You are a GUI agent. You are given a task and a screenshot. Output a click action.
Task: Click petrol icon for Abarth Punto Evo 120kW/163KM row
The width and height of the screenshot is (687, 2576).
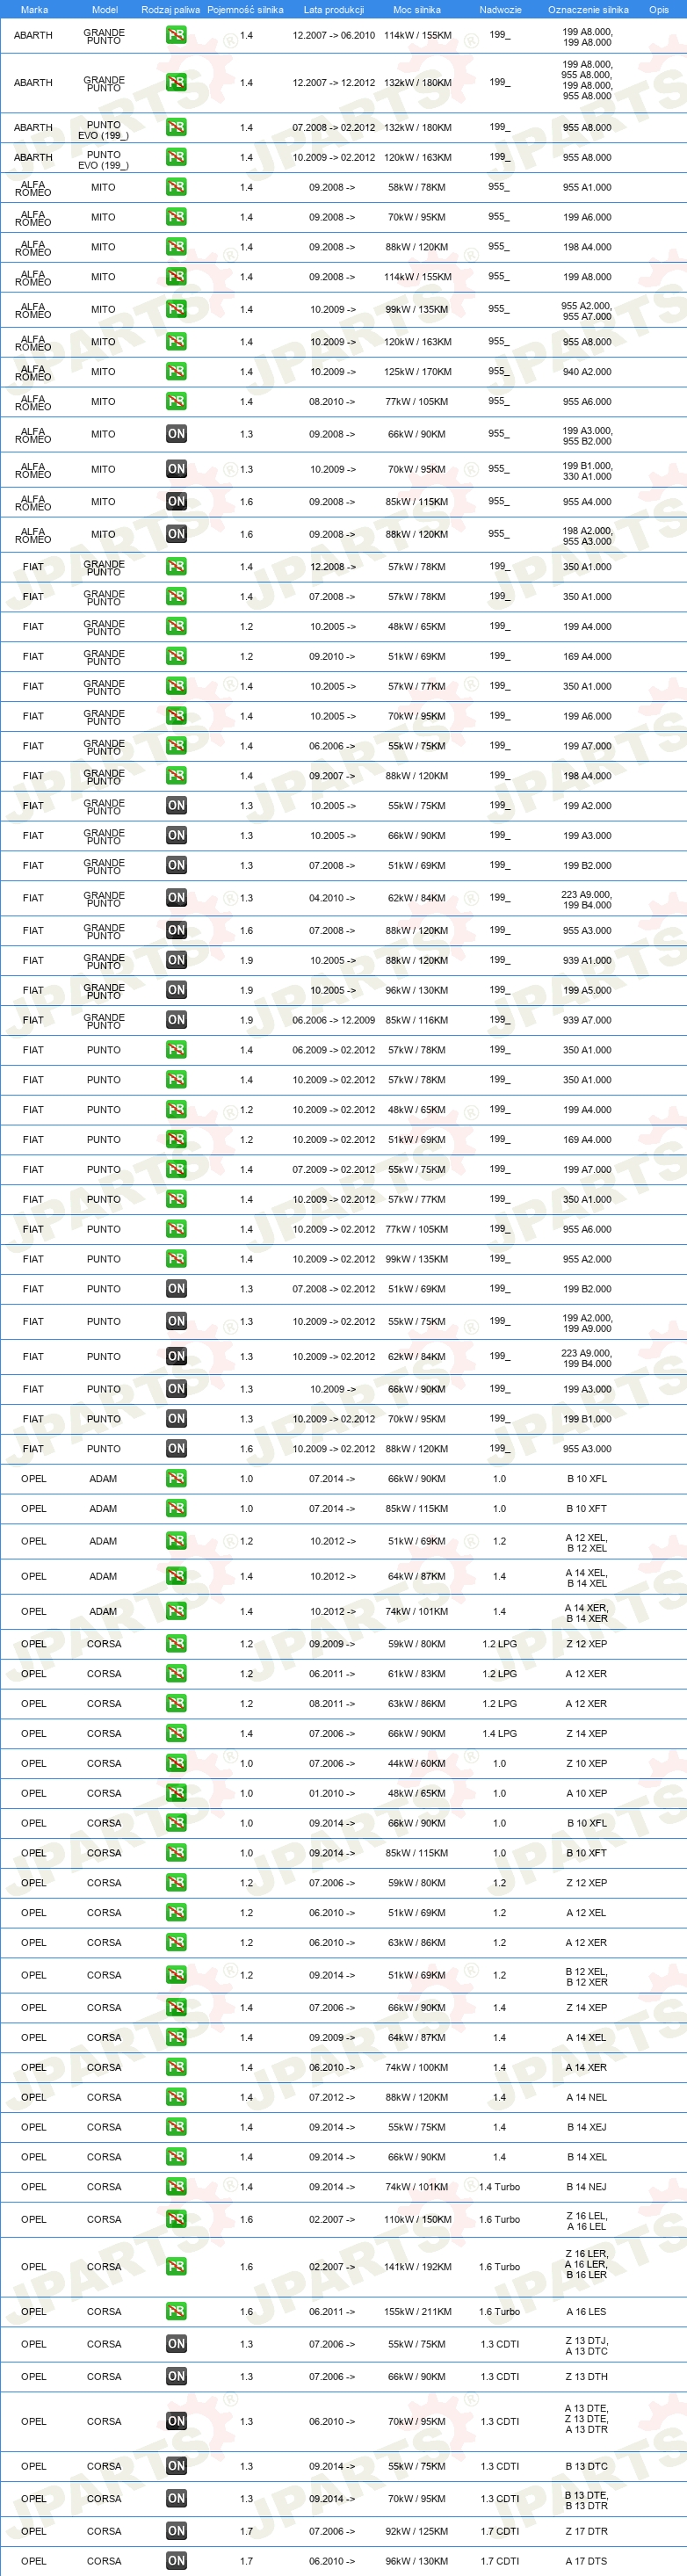[x=176, y=157]
